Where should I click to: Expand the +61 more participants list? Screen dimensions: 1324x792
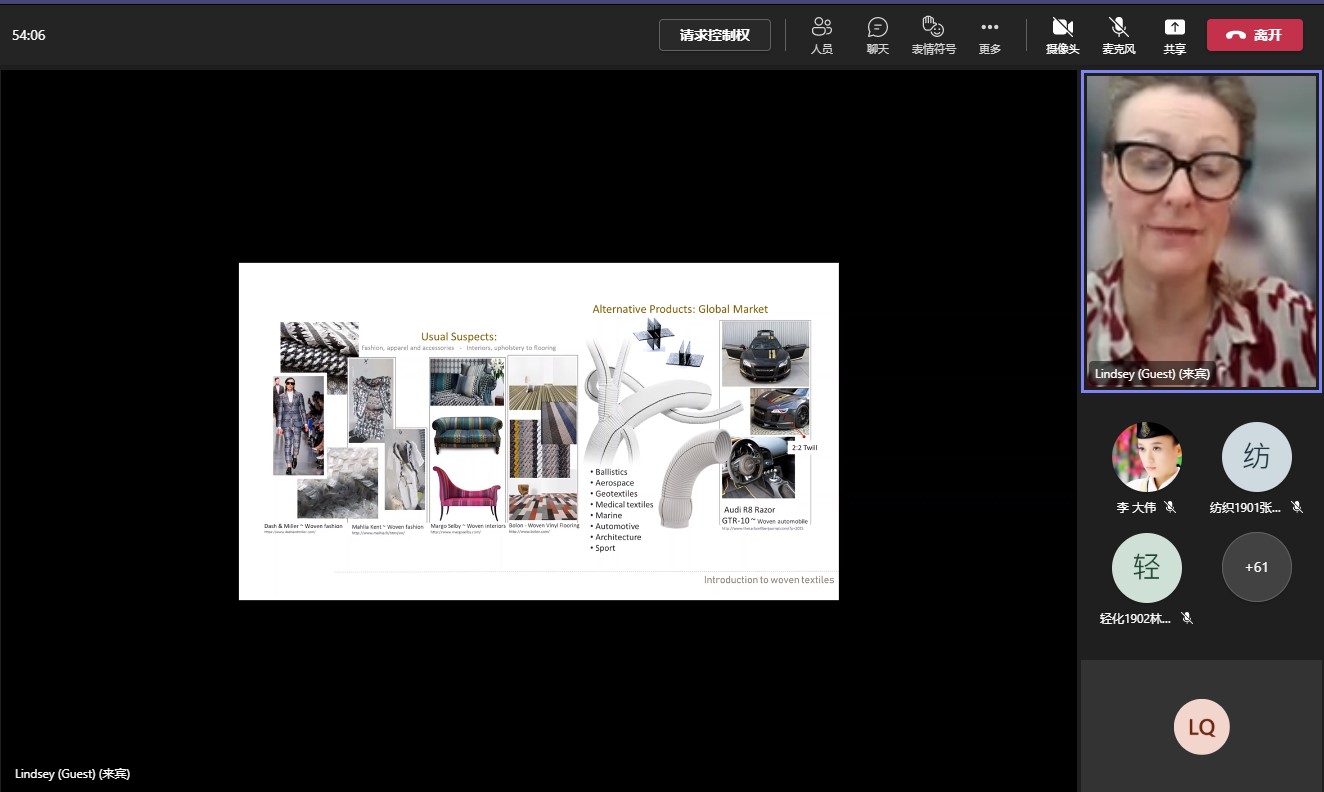pyautogui.click(x=1256, y=567)
